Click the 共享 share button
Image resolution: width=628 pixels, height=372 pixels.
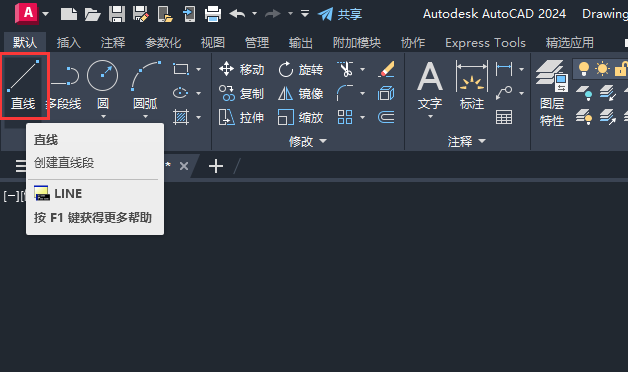(x=340, y=14)
